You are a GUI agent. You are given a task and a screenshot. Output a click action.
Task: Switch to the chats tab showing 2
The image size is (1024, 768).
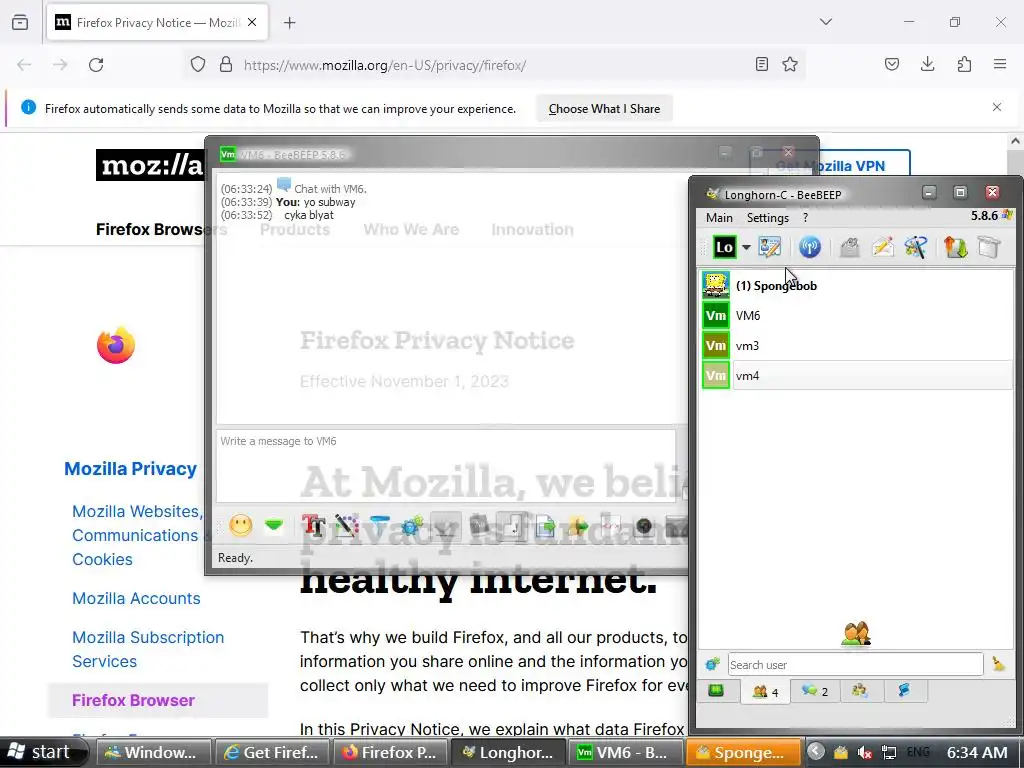814,691
